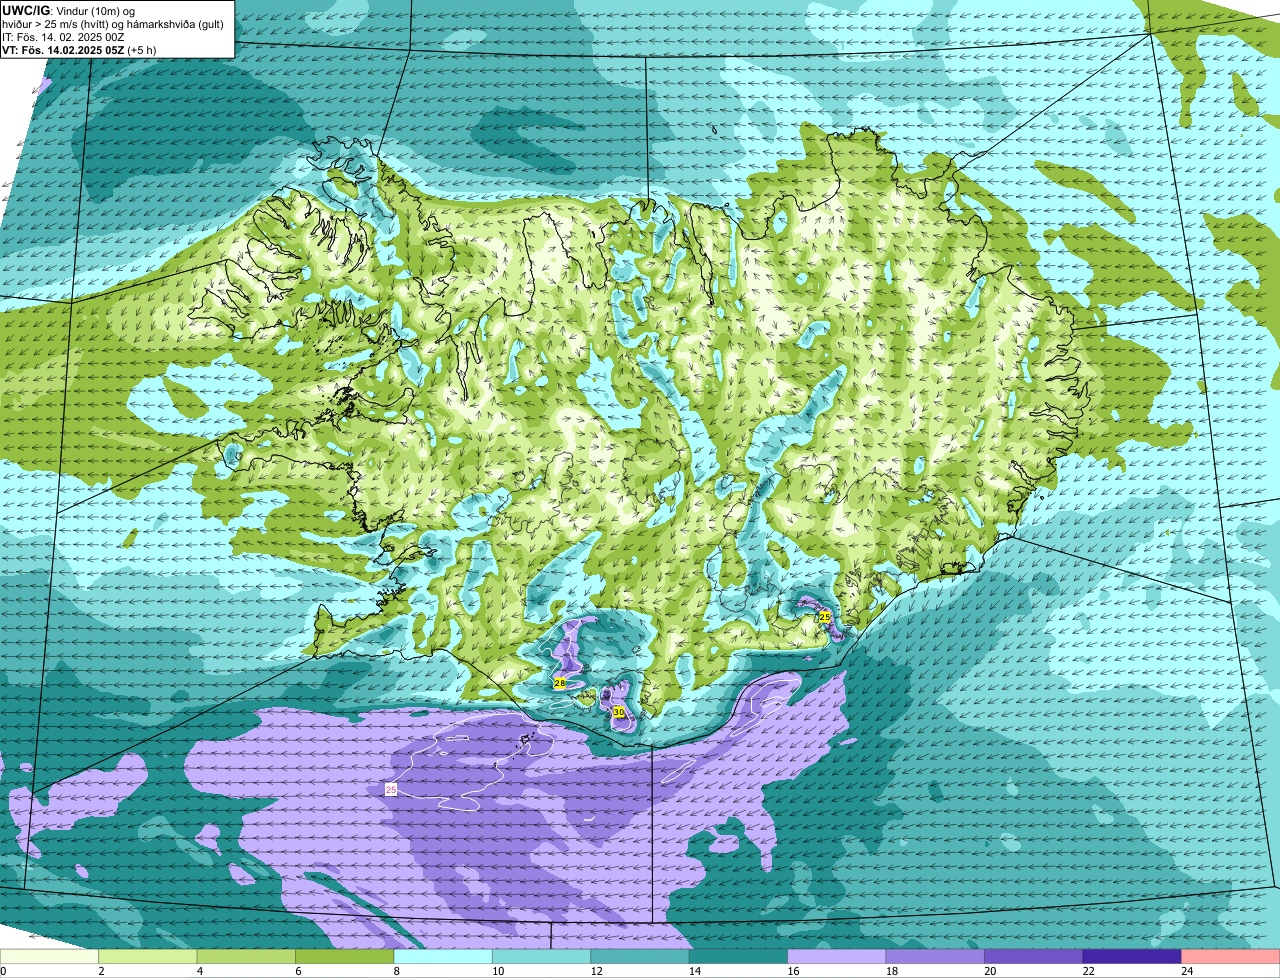
Task: Click the yellow 25 gust label in southeast
Action: (825, 617)
